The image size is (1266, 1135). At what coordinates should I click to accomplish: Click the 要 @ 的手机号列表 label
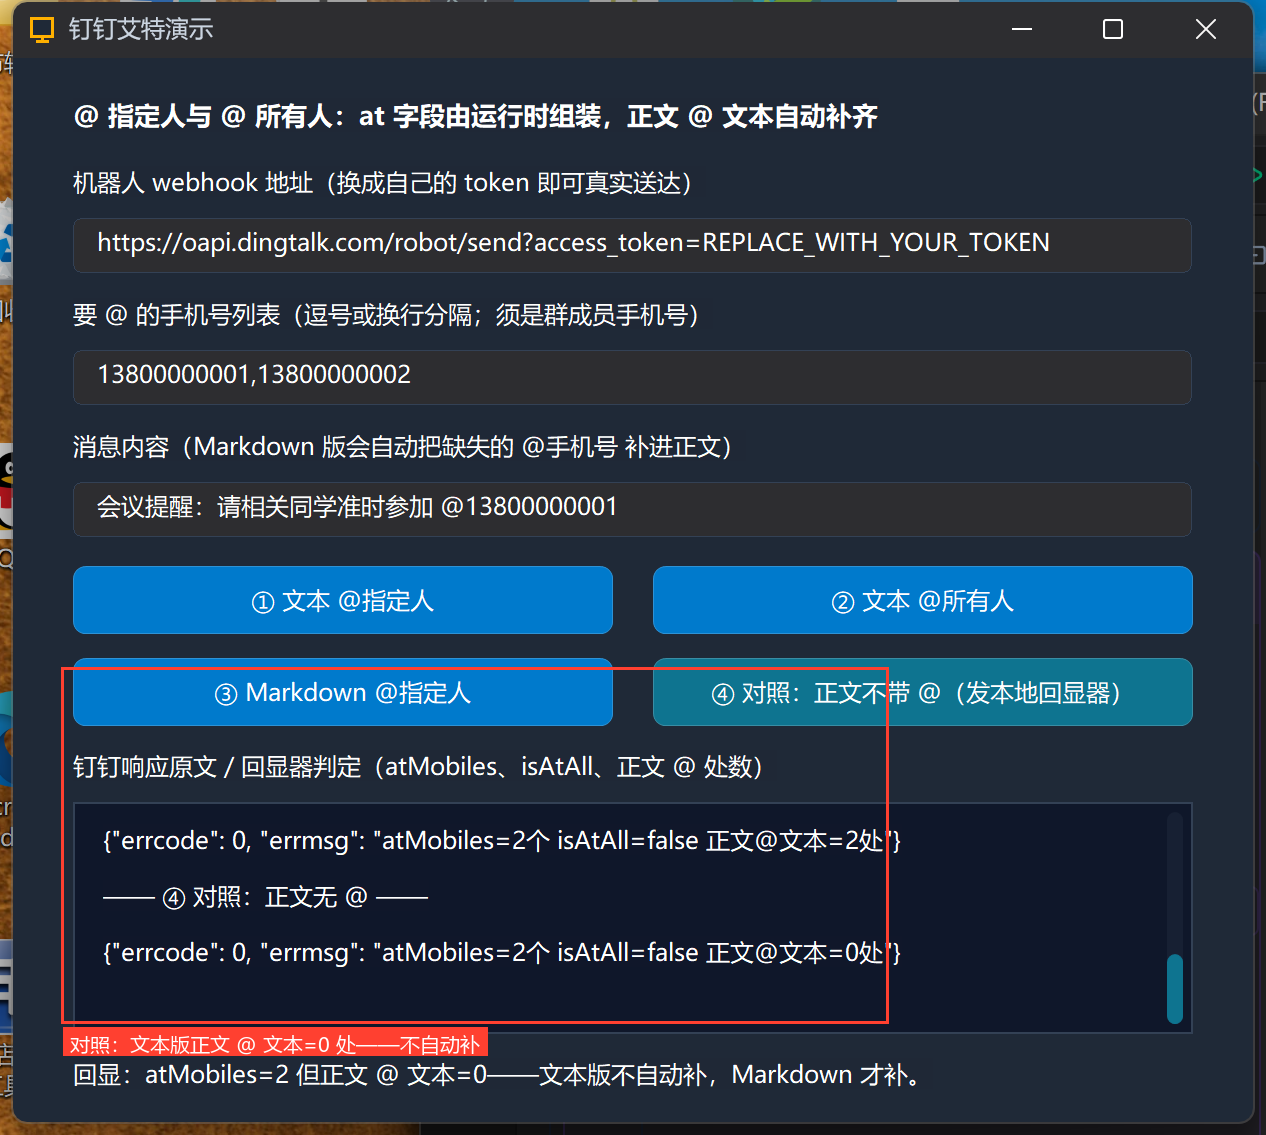(x=385, y=315)
